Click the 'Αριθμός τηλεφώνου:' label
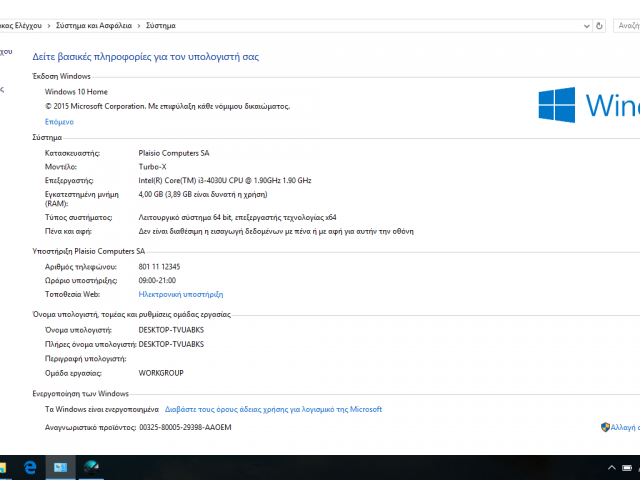The height and width of the screenshot is (480, 640). click(81, 267)
